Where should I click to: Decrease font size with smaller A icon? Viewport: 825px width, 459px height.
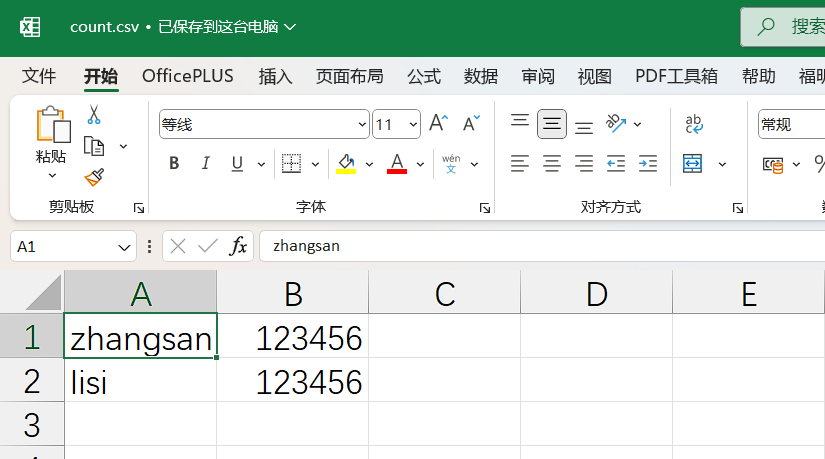[471, 124]
